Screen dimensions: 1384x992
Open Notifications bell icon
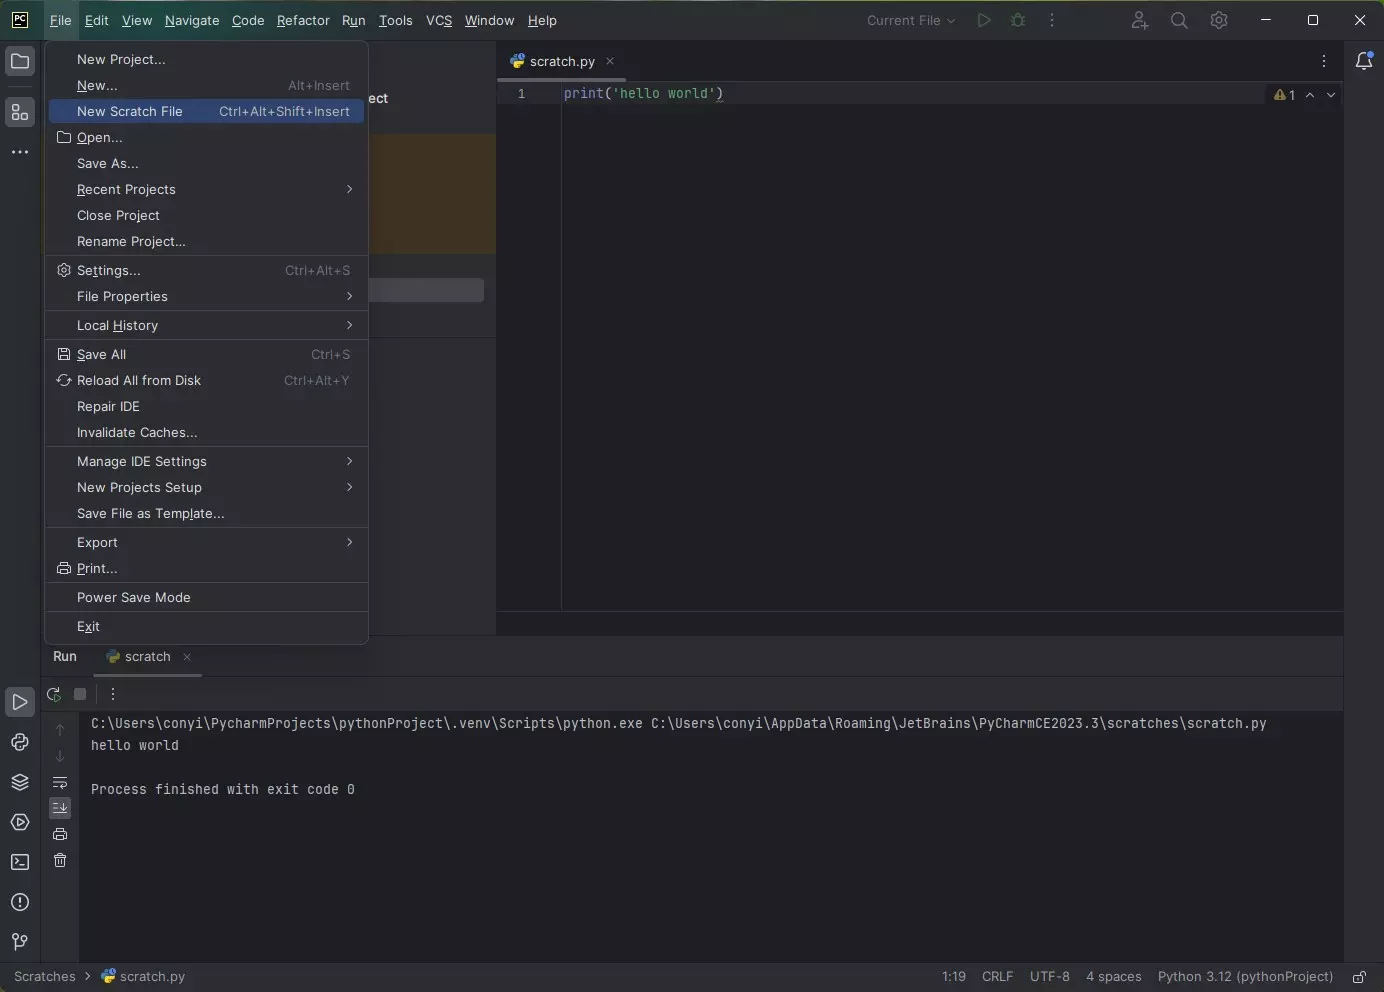(x=1364, y=61)
